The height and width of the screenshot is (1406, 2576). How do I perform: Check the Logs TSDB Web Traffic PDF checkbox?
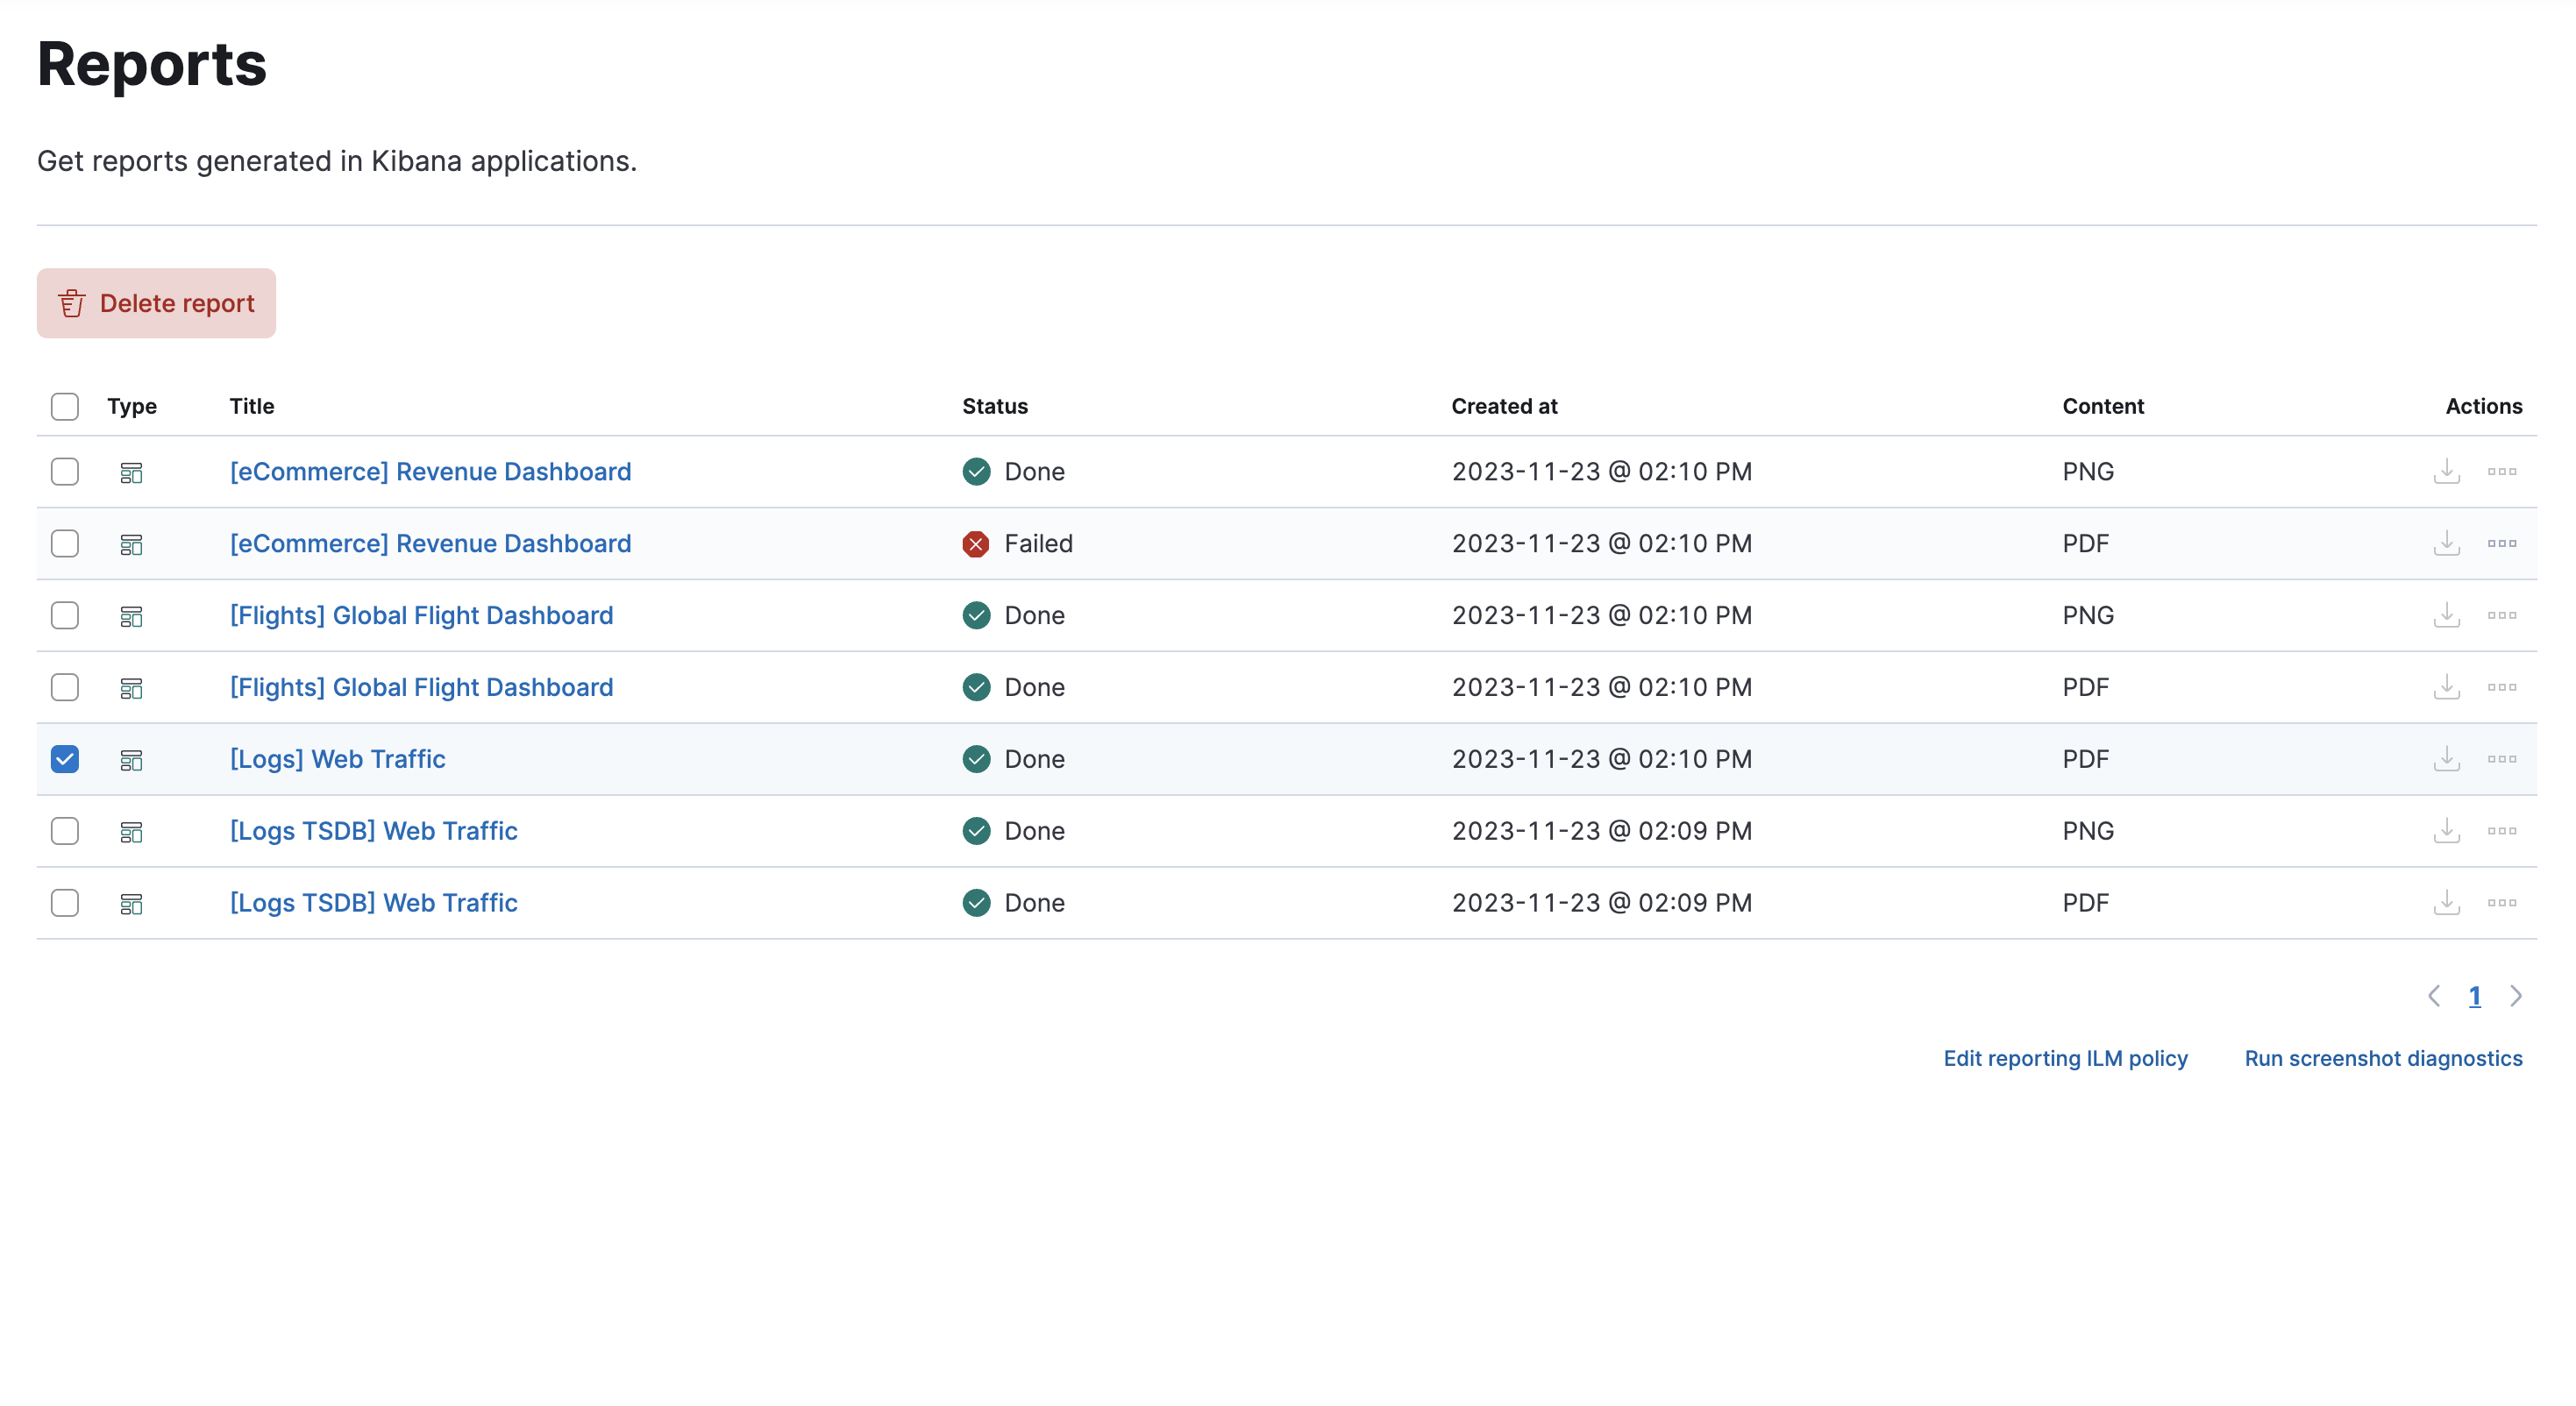[x=65, y=903]
